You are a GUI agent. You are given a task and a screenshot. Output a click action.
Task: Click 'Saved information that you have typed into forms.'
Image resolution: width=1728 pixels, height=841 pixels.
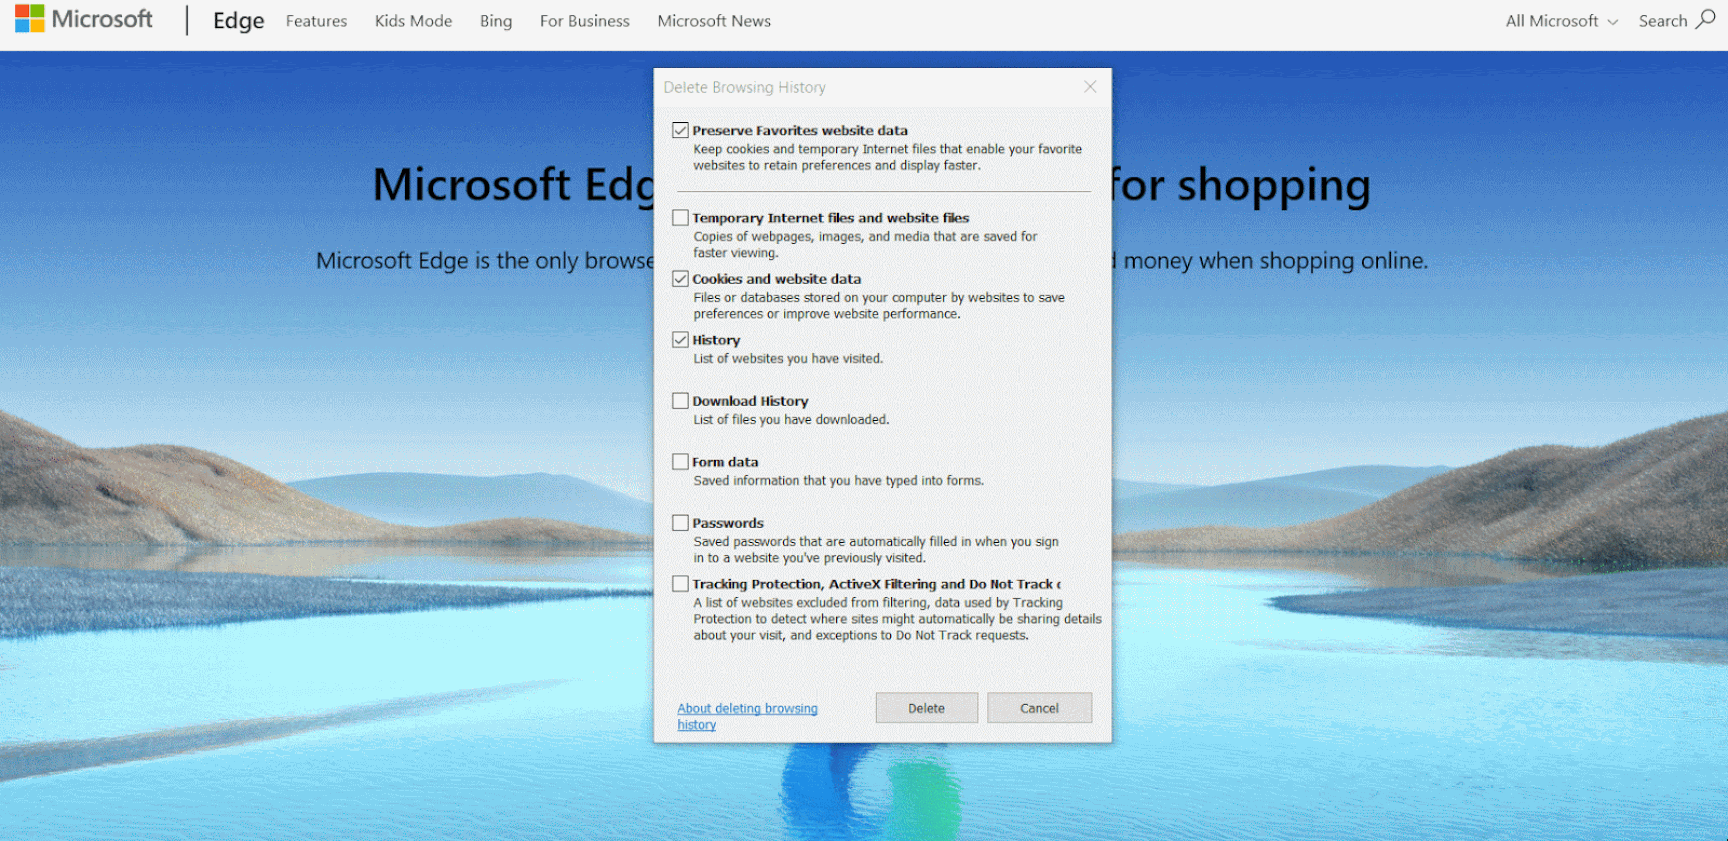(839, 481)
